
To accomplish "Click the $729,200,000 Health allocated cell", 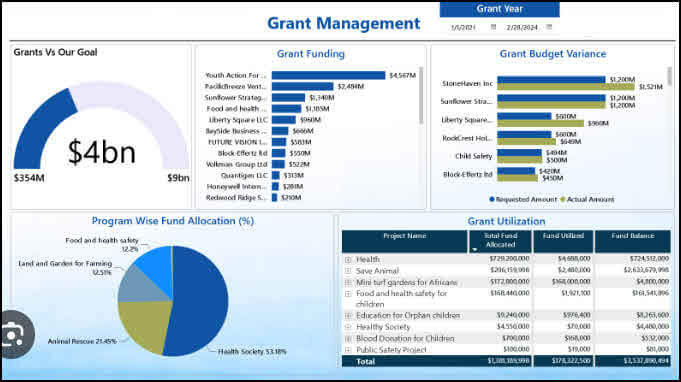I will (x=509, y=259).
